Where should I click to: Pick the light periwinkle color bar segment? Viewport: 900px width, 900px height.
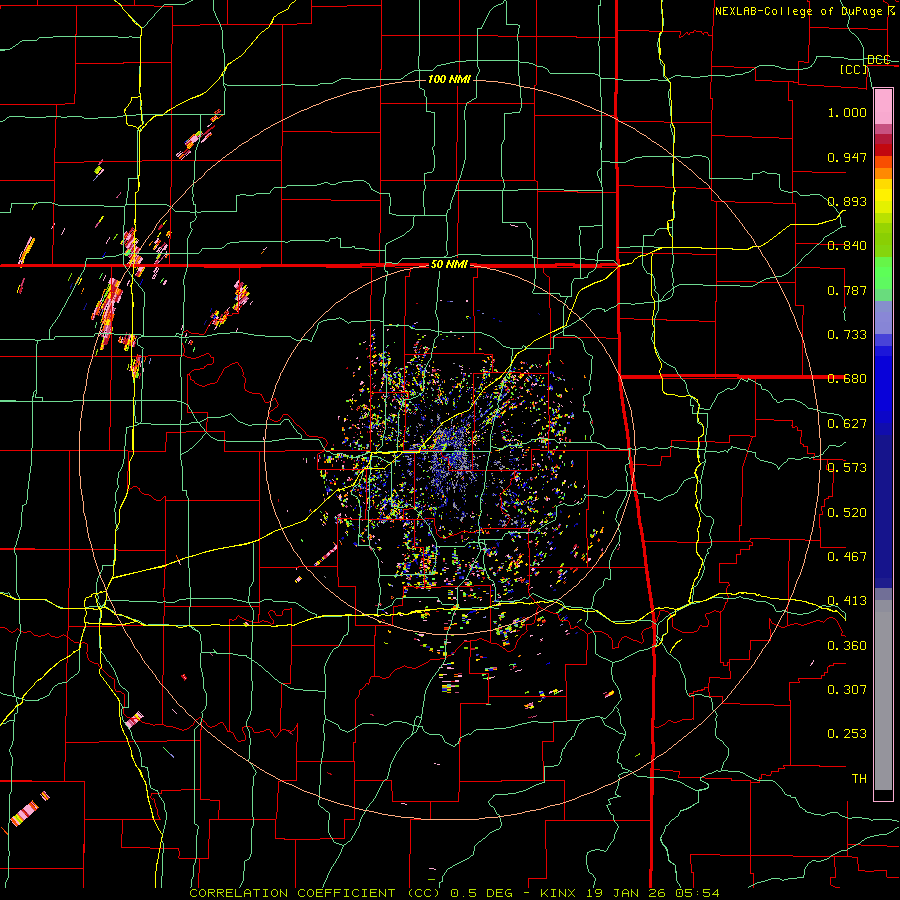click(x=883, y=317)
